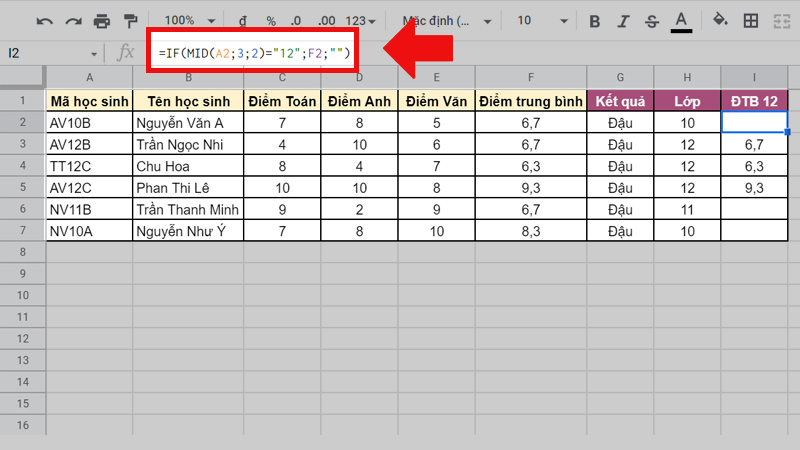Click the "Điểm Anh" header cell
The height and width of the screenshot is (450, 800).
359,101
